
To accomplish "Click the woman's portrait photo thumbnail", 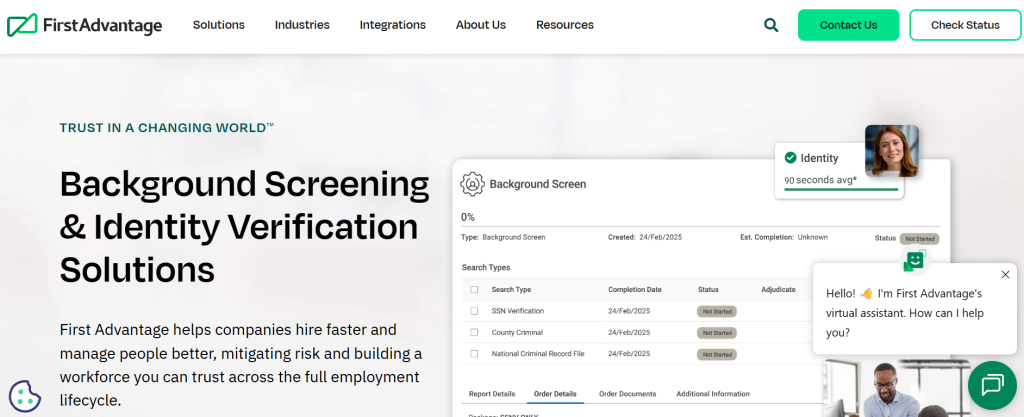I will coord(891,151).
